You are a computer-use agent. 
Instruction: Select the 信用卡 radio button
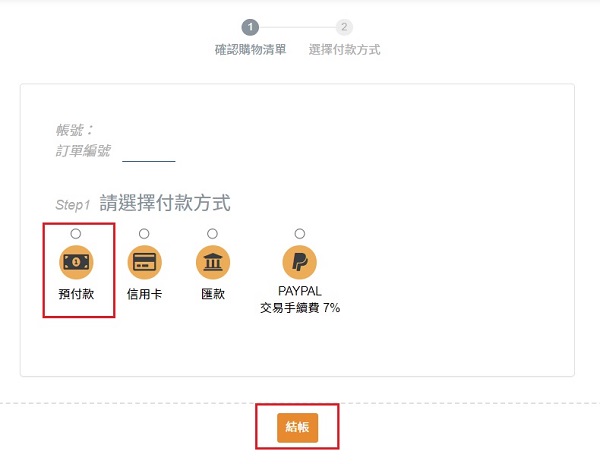(x=144, y=233)
